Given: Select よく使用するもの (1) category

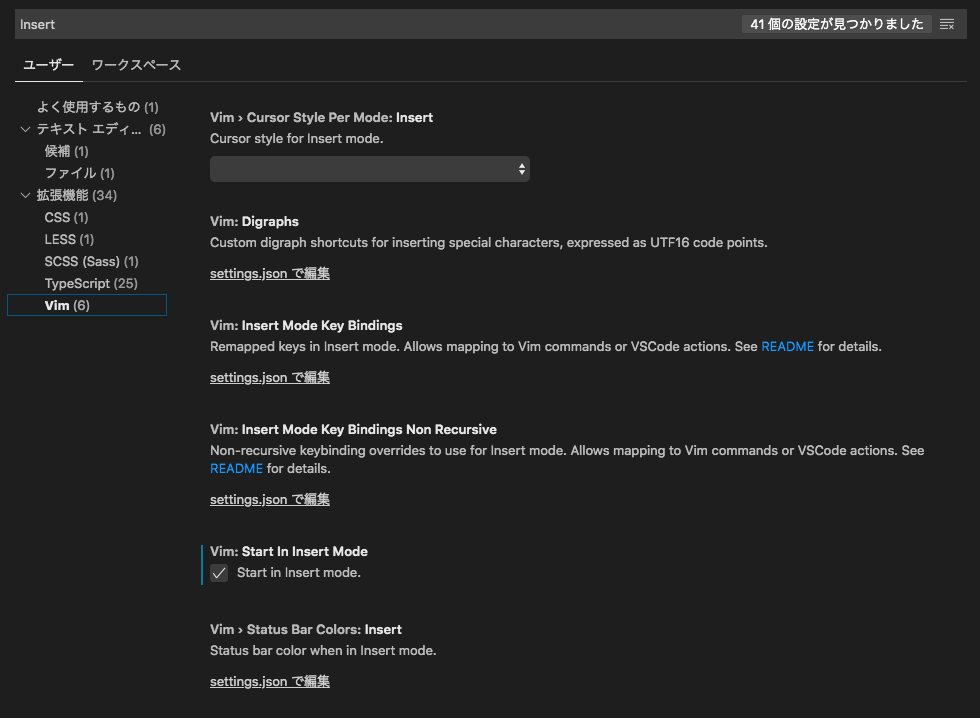Looking at the screenshot, I should pyautogui.click(x=98, y=107).
